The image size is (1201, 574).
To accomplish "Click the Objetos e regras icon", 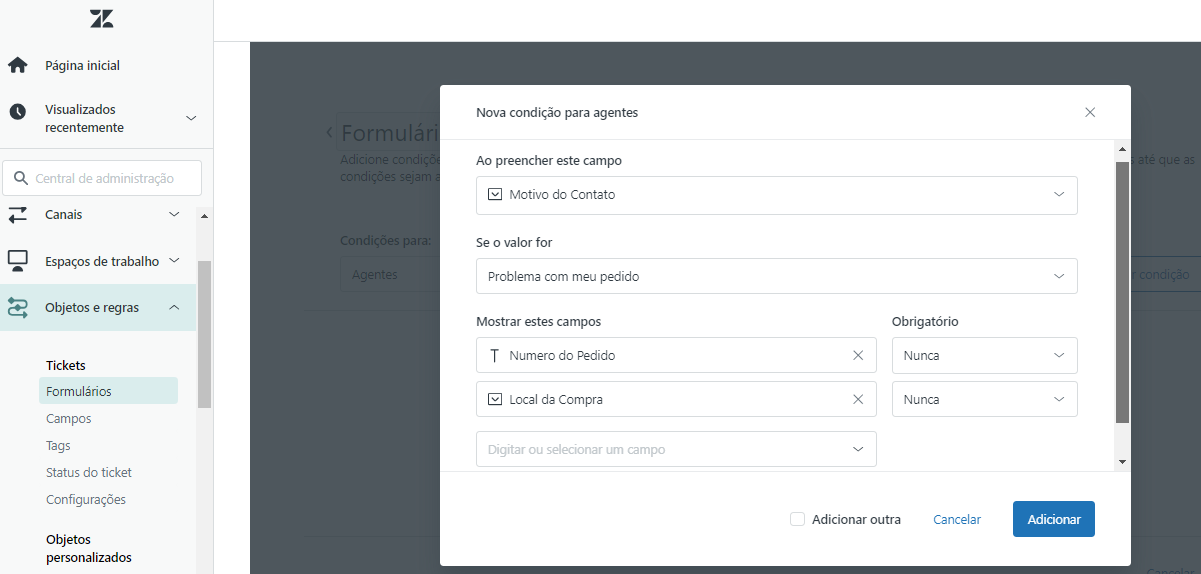I will point(17,308).
